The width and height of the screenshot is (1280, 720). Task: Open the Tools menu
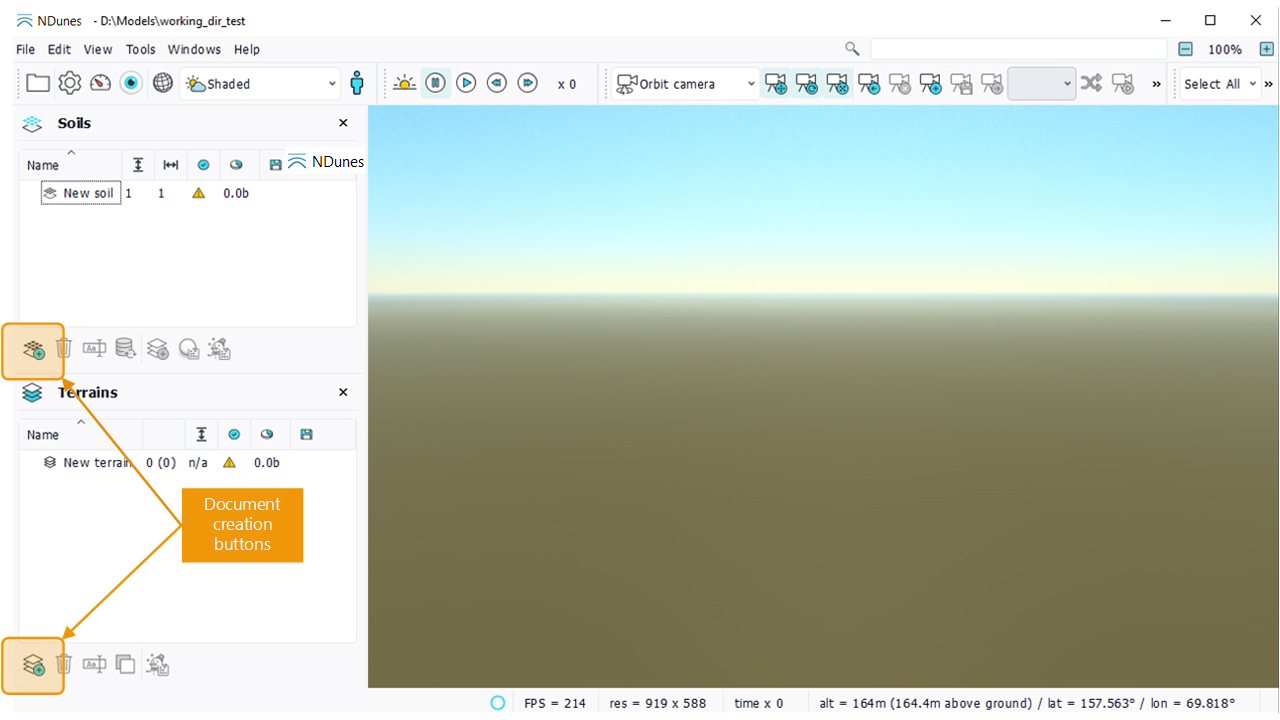[140, 49]
